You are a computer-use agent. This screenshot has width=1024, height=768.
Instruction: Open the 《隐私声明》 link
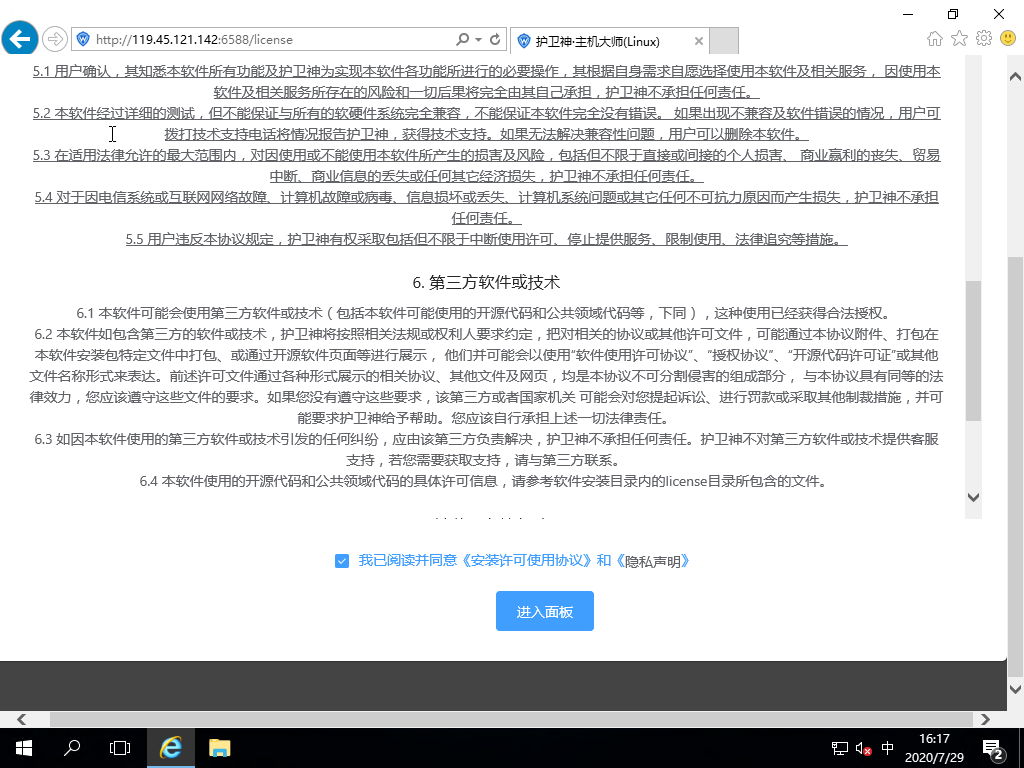[x=653, y=561]
